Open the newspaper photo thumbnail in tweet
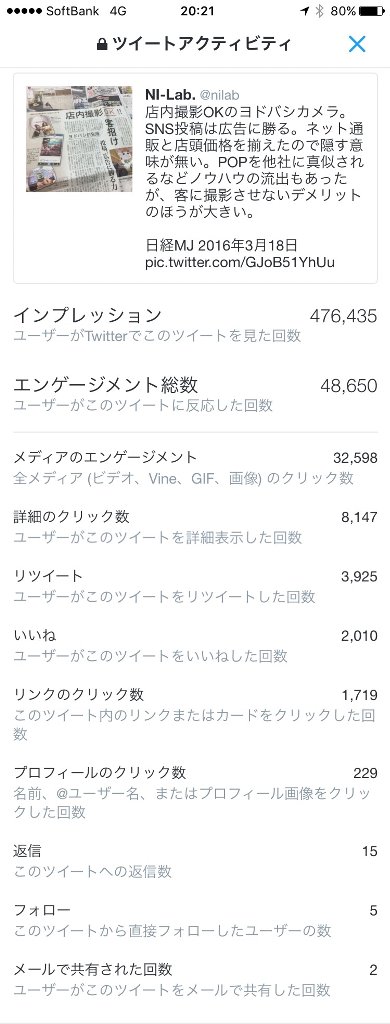390x1024 pixels. [x=78, y=139]
